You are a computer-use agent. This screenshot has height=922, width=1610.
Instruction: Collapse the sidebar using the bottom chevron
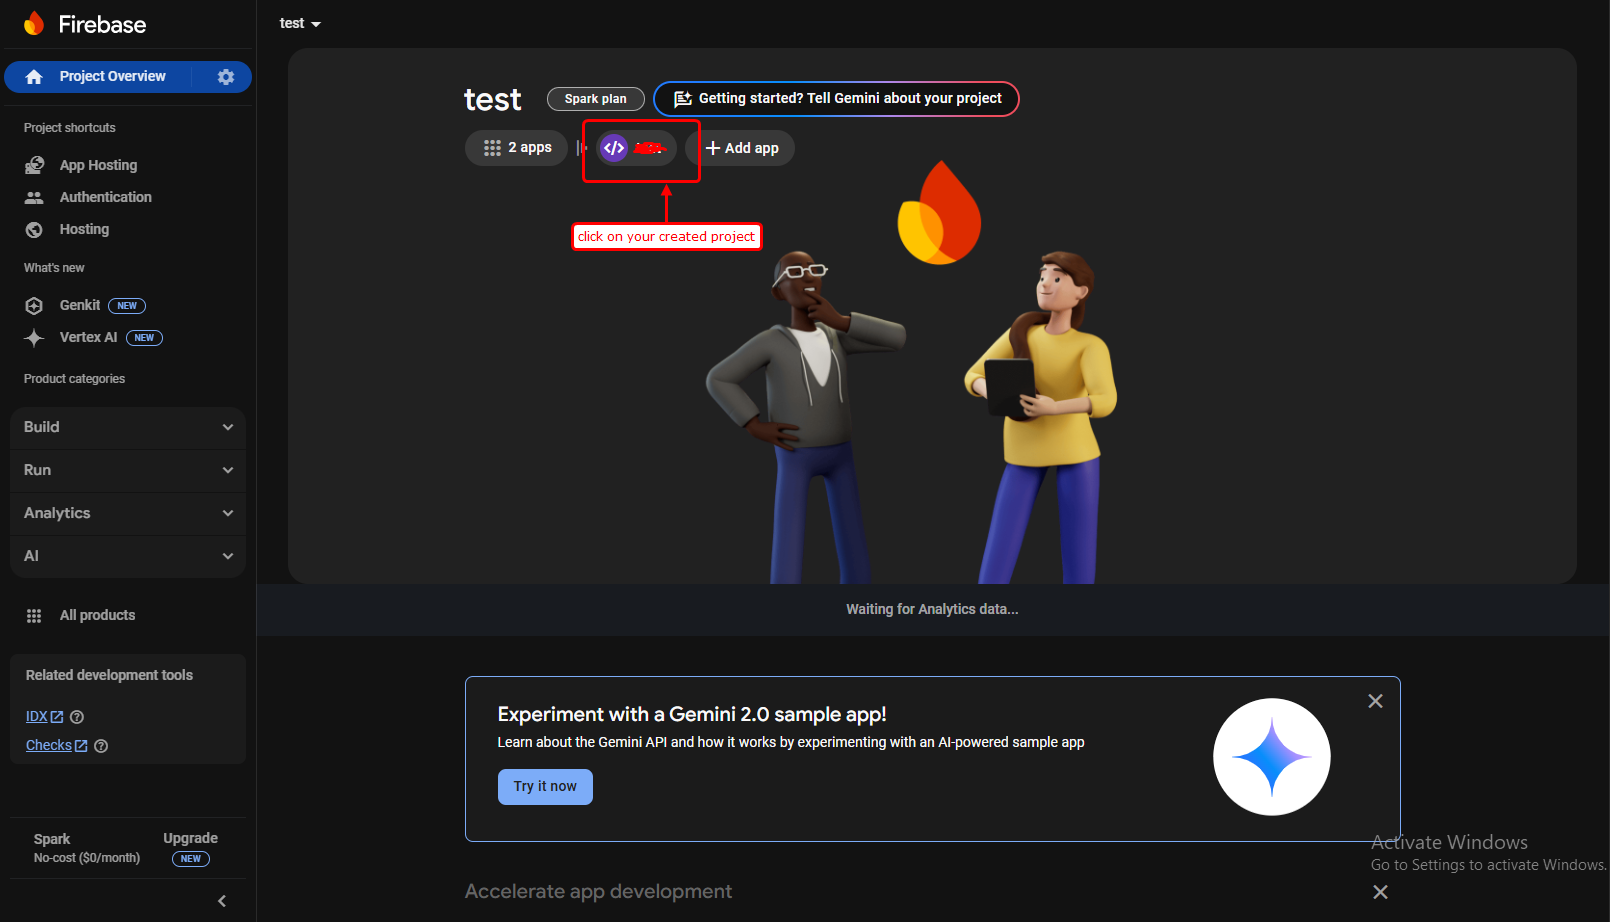point(221,900)
